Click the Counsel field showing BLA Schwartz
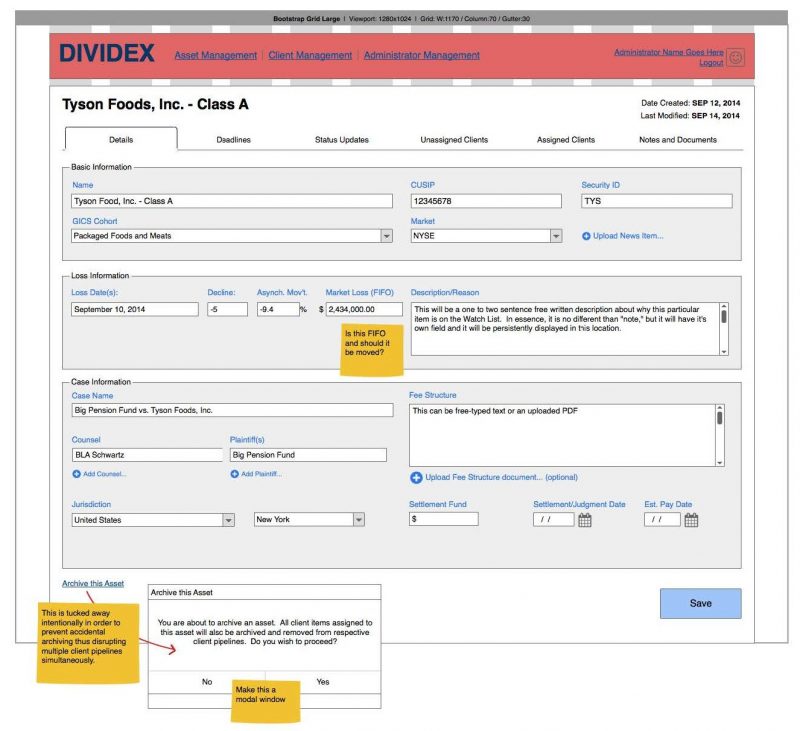Screen dimensions: 800x731 coord(147,455)
